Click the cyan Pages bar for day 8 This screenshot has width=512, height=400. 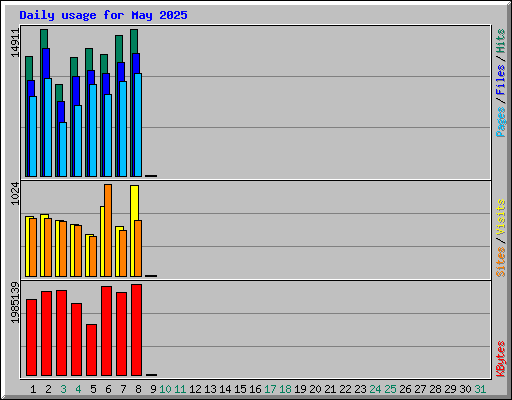click(x=138, y=125)
